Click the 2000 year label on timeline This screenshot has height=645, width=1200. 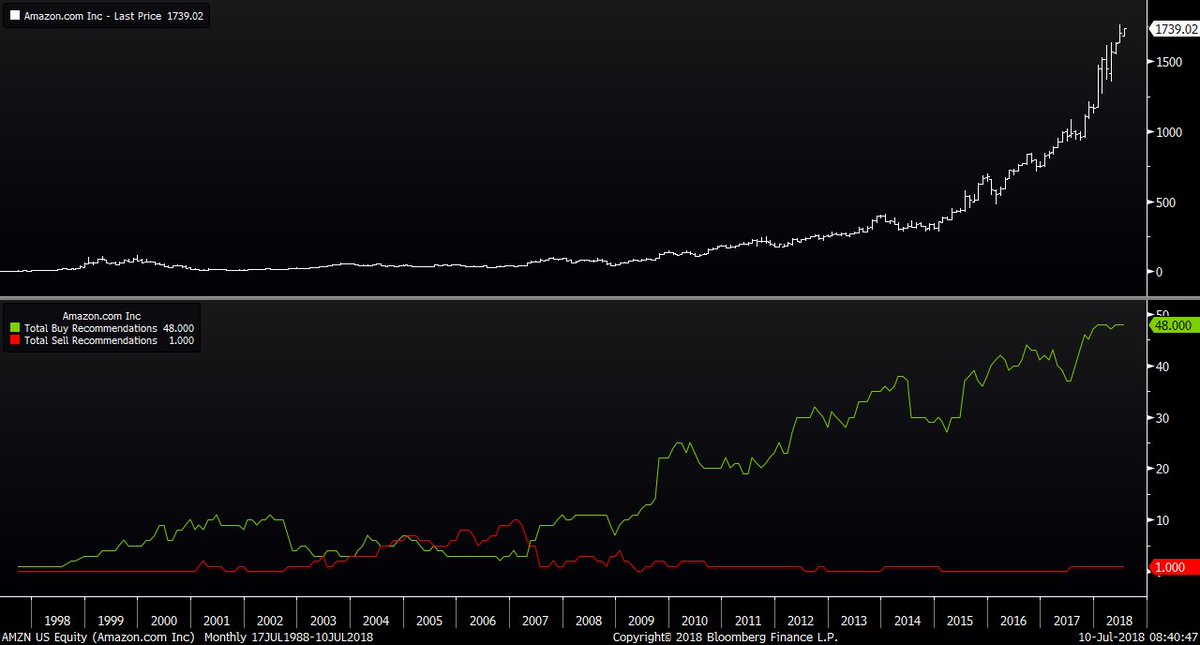pyautogui.click(x=164, y=620)
